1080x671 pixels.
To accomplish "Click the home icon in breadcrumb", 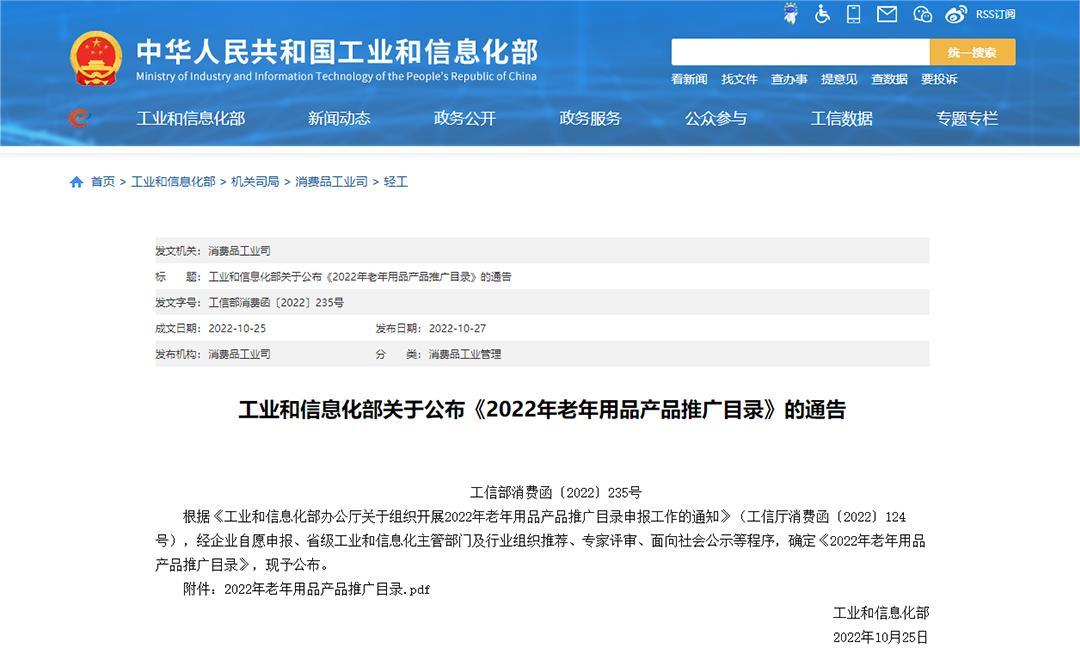I will point(77,182).
